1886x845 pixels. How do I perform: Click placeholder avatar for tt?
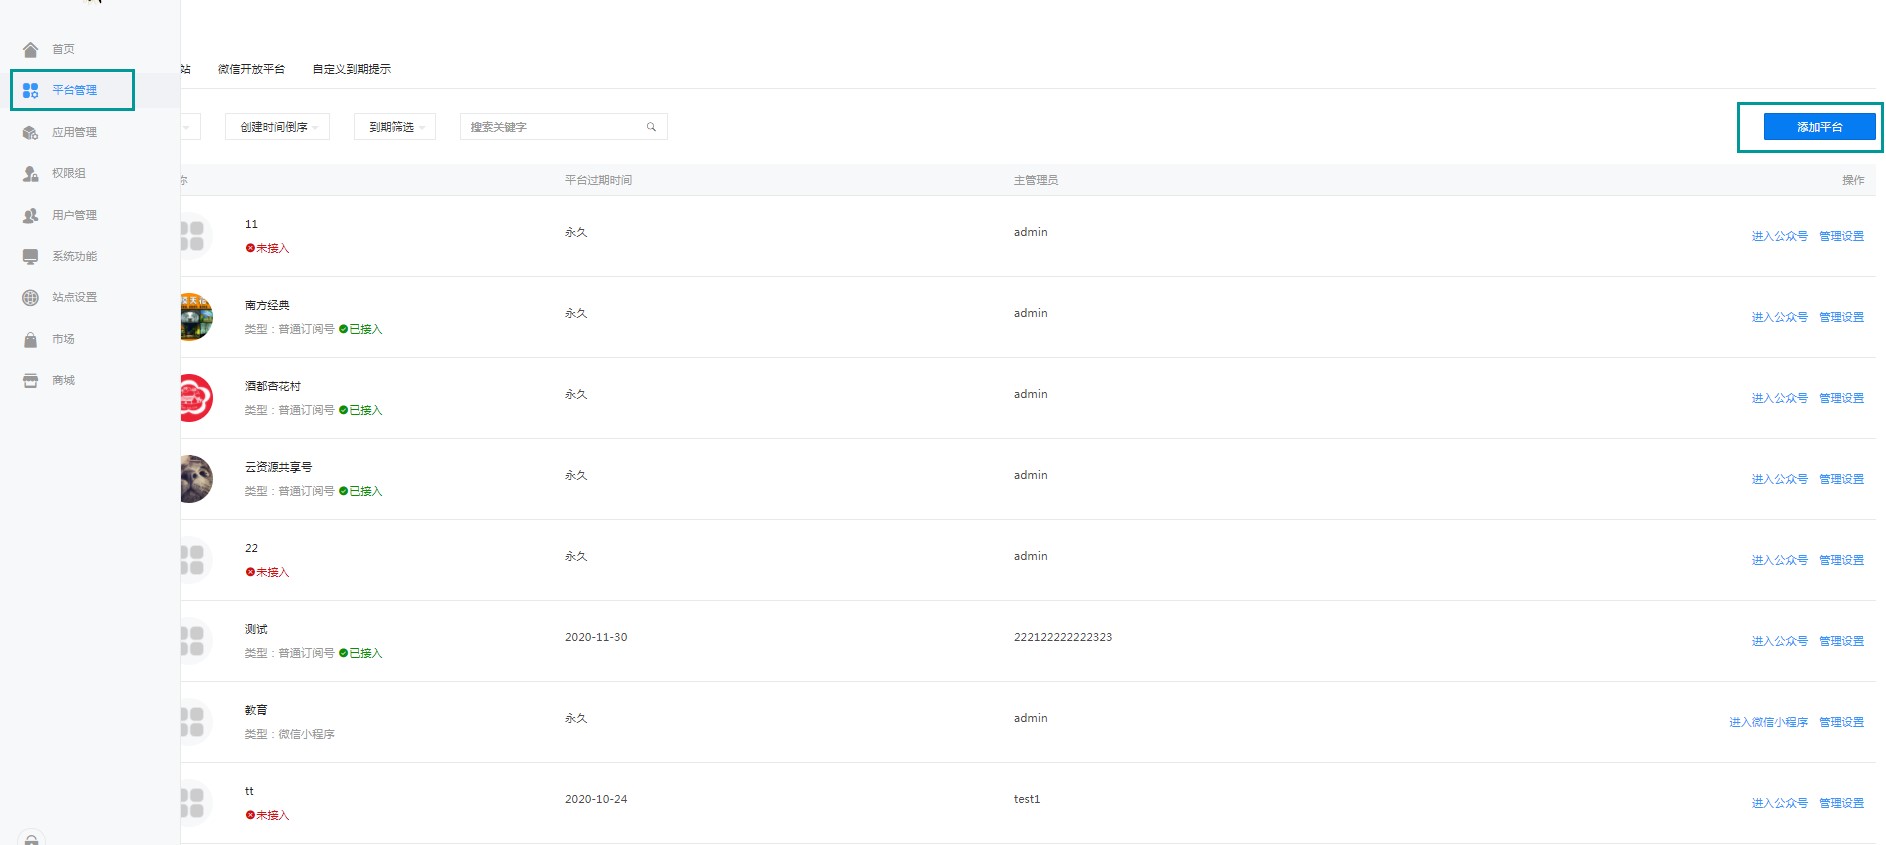point(196,803)
